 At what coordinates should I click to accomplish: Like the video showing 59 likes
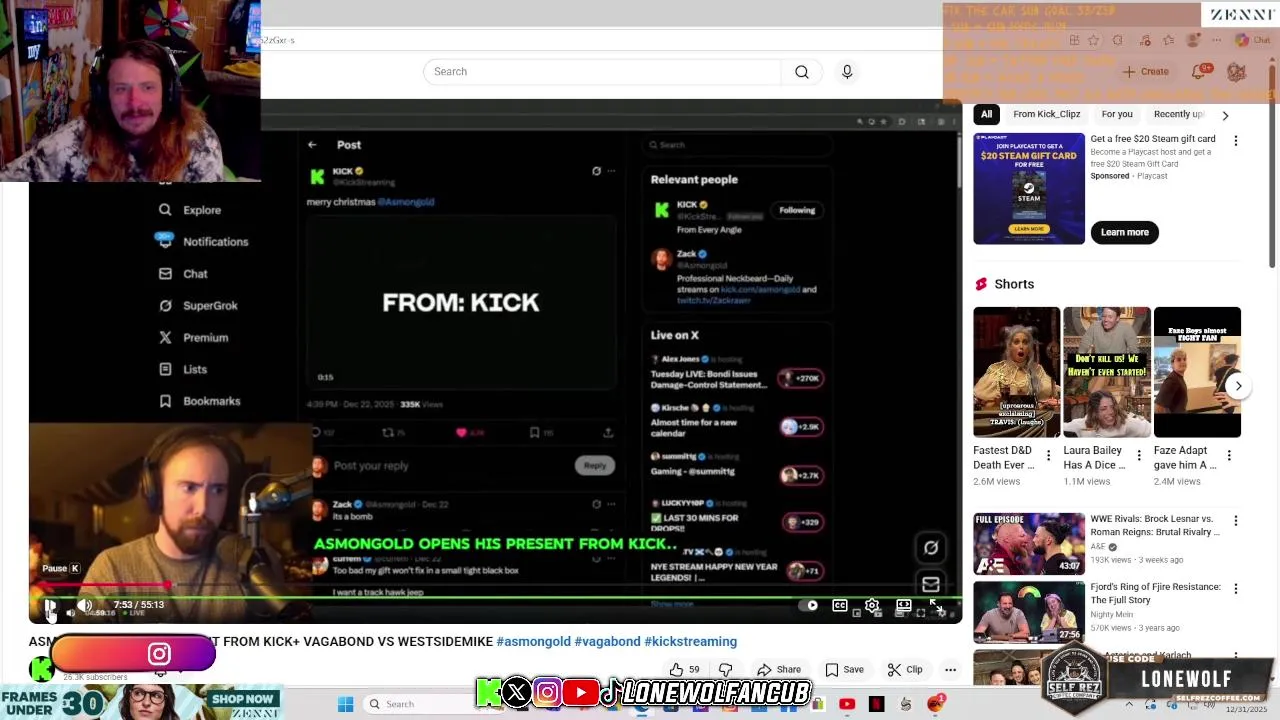click(685, 670)
